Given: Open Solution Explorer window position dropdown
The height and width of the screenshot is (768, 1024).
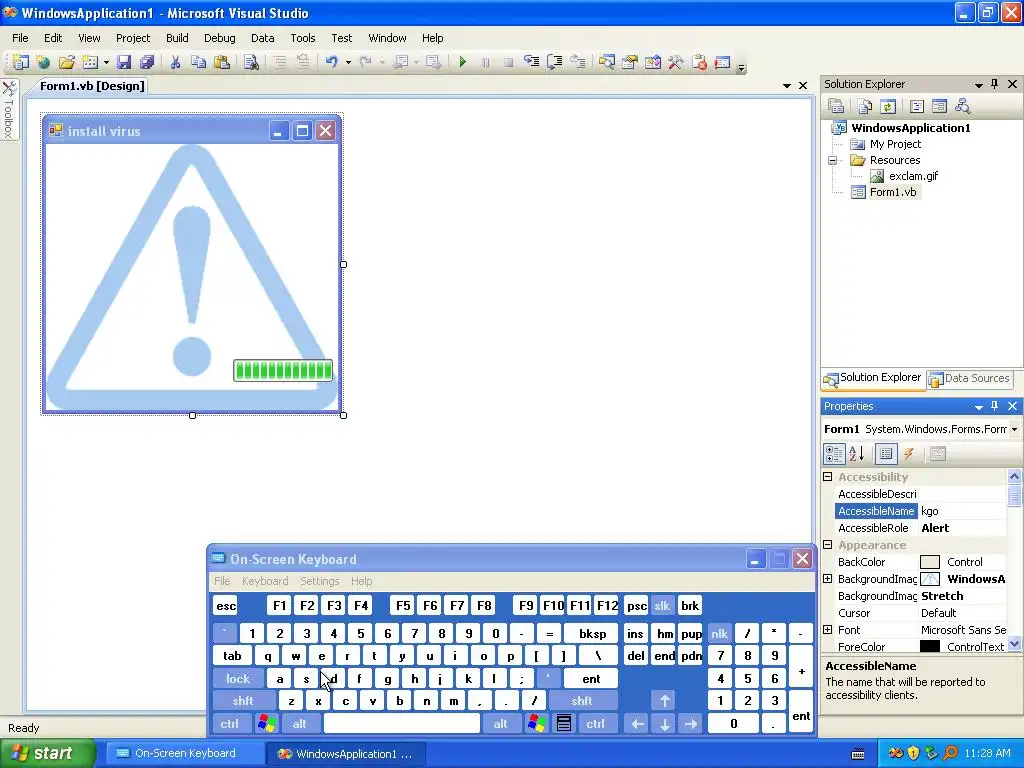Looking at the screenshot, I should click(978, 84).
